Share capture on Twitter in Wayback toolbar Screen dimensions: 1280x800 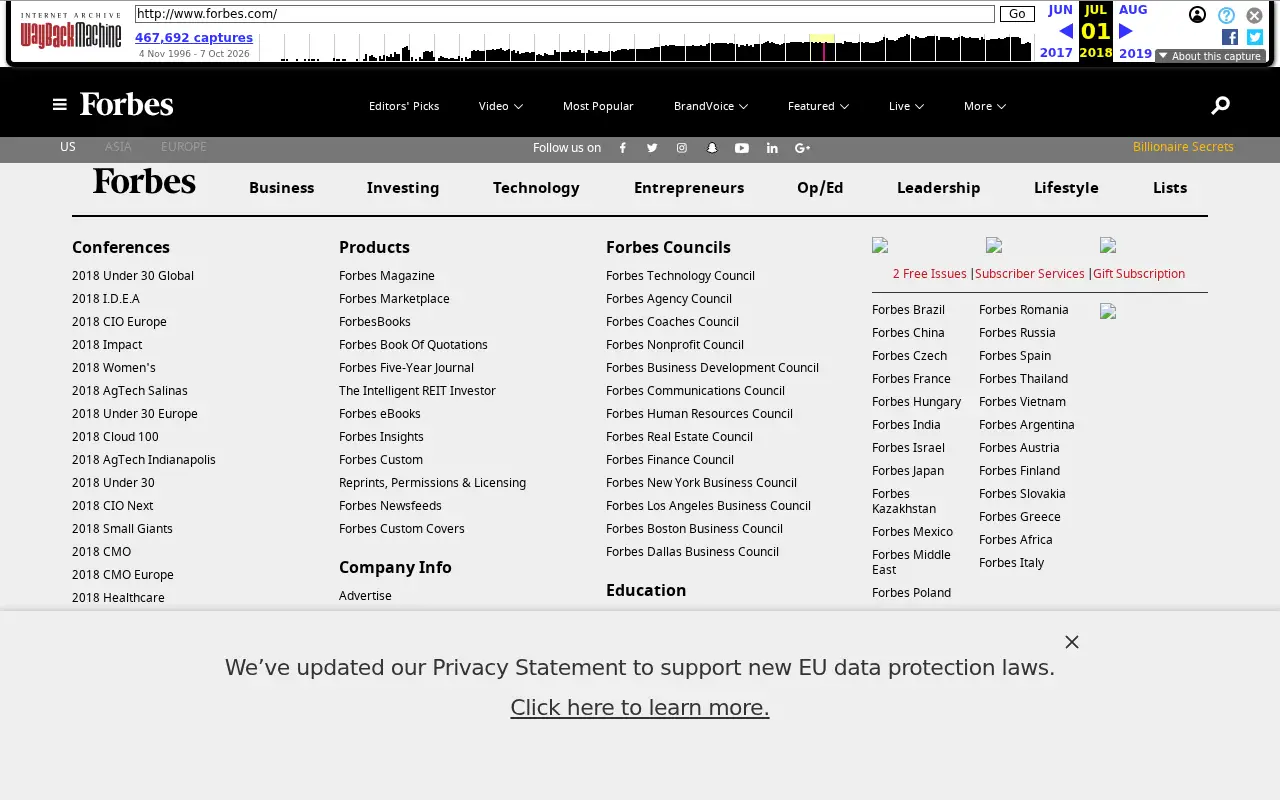tap(1255, 37)
